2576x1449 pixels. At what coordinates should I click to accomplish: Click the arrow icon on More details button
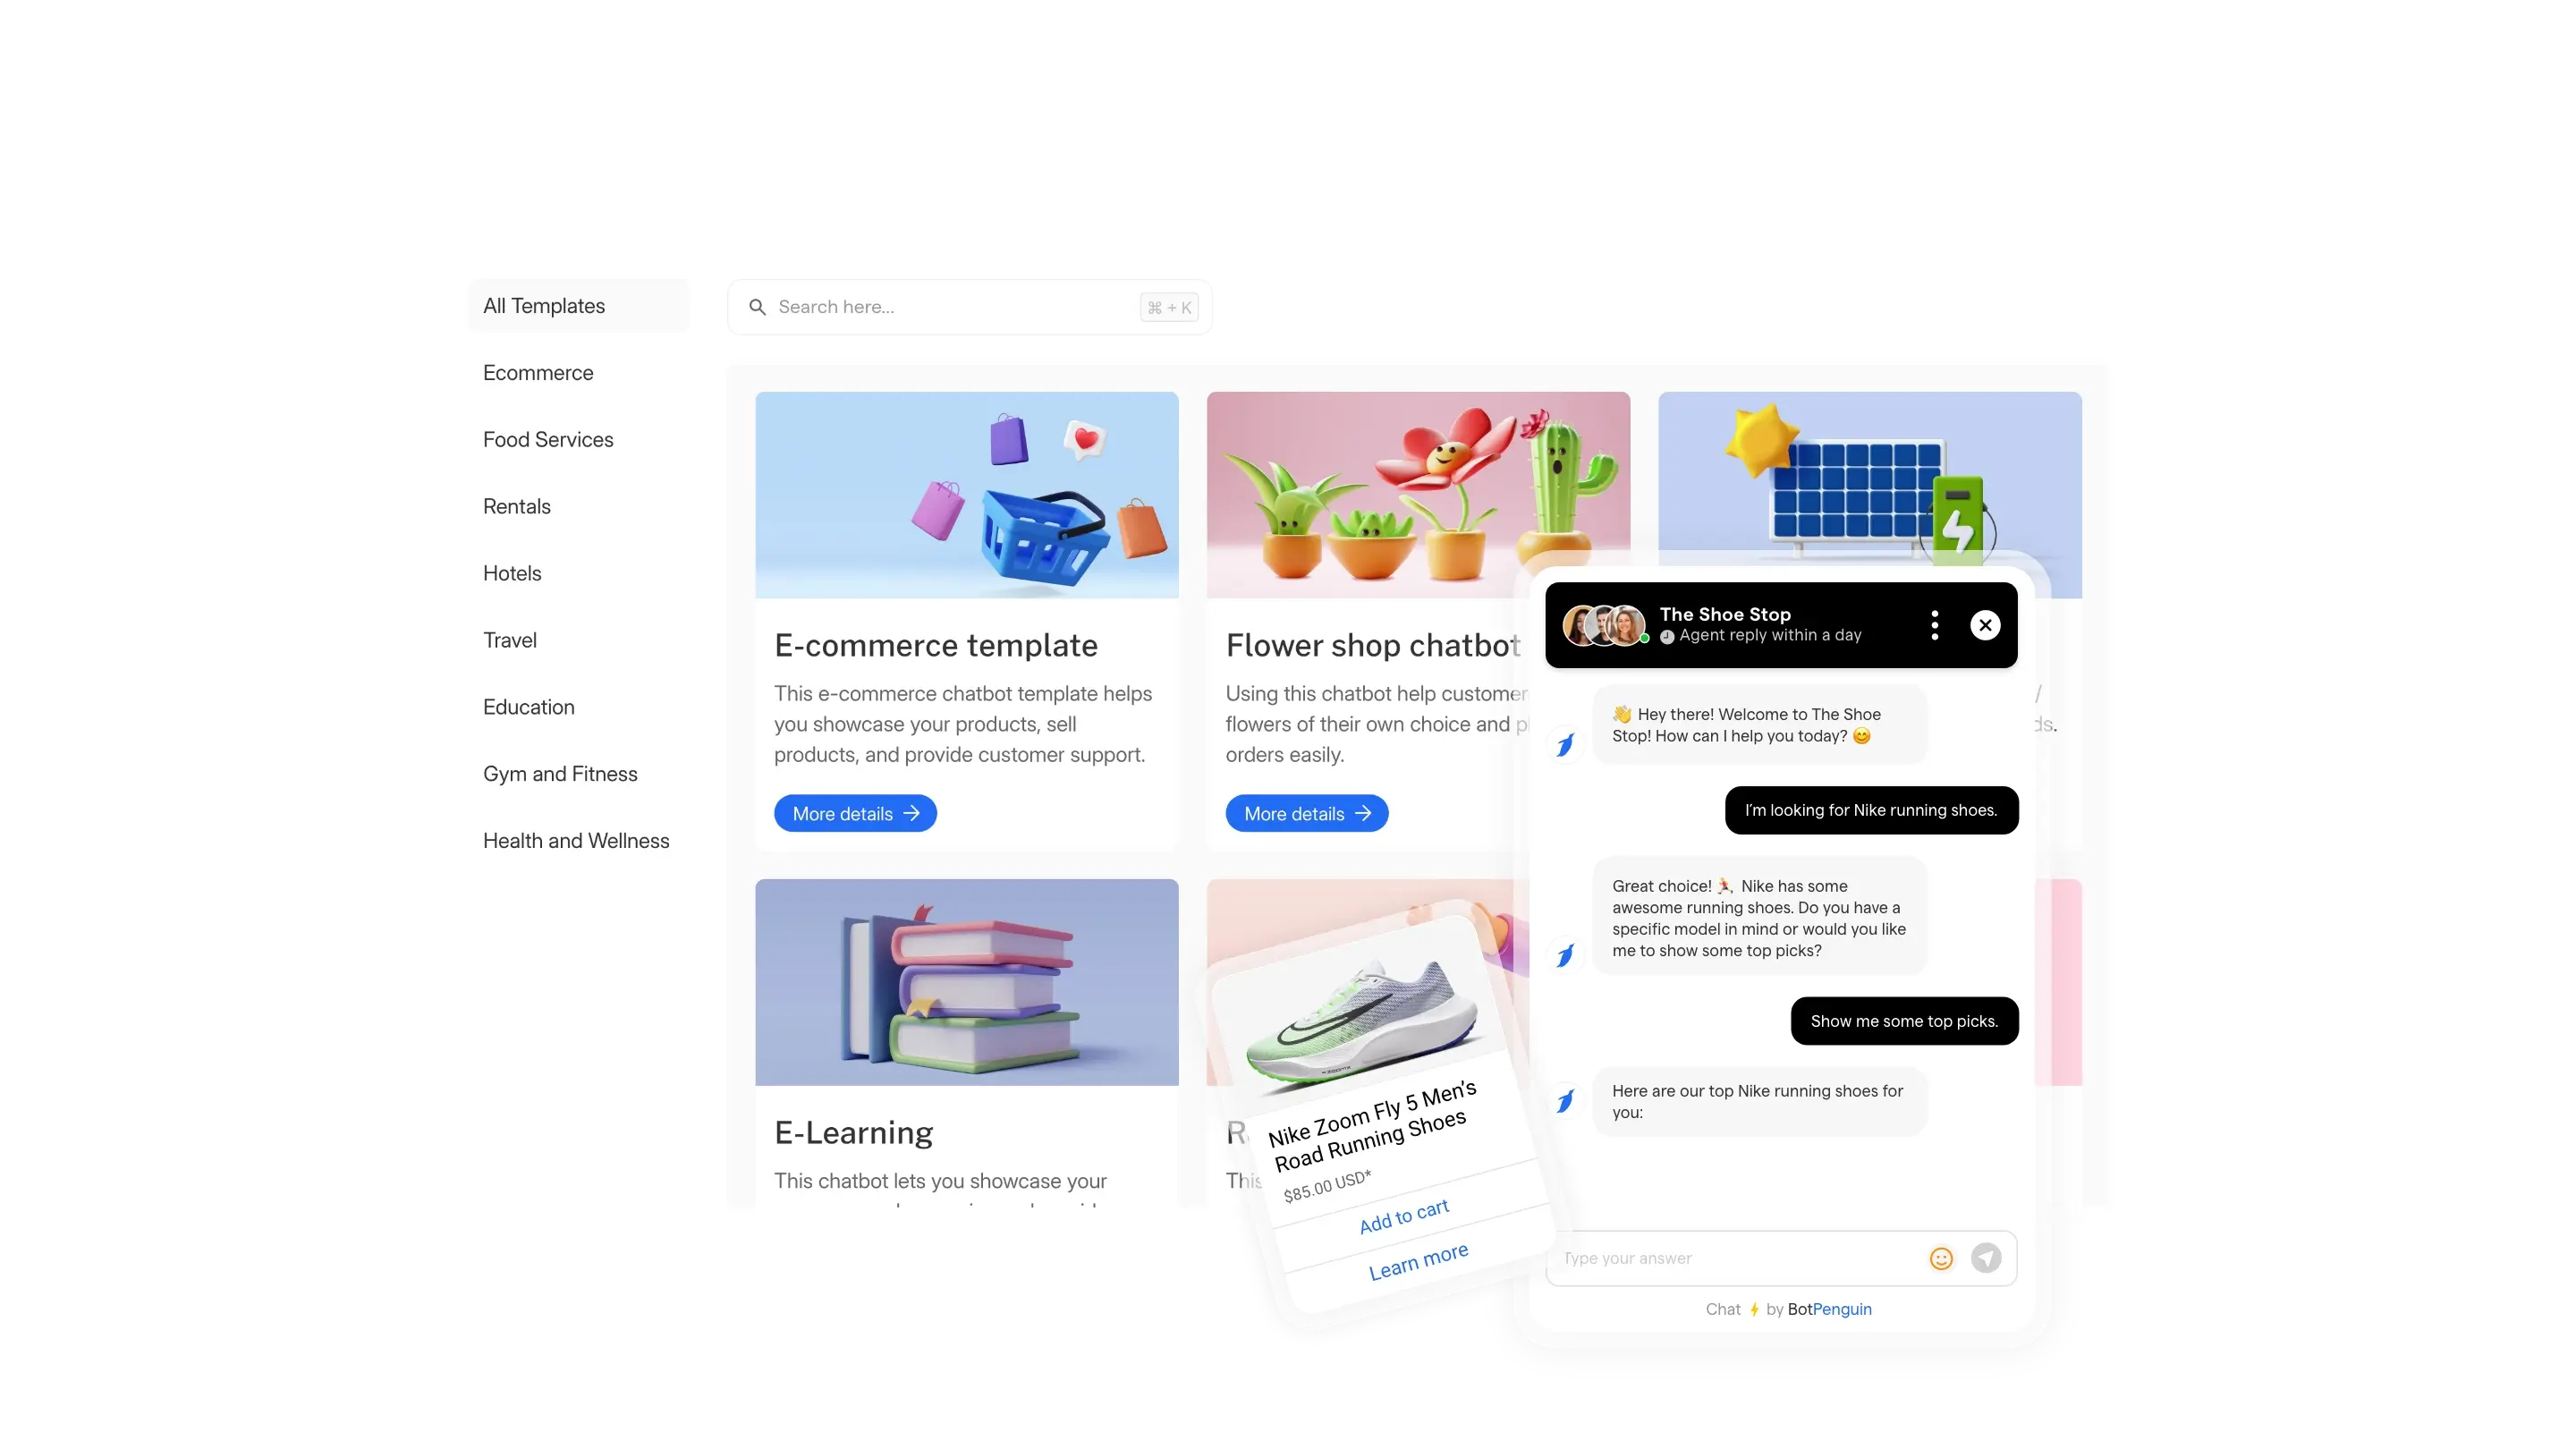[x=911, y=814]
